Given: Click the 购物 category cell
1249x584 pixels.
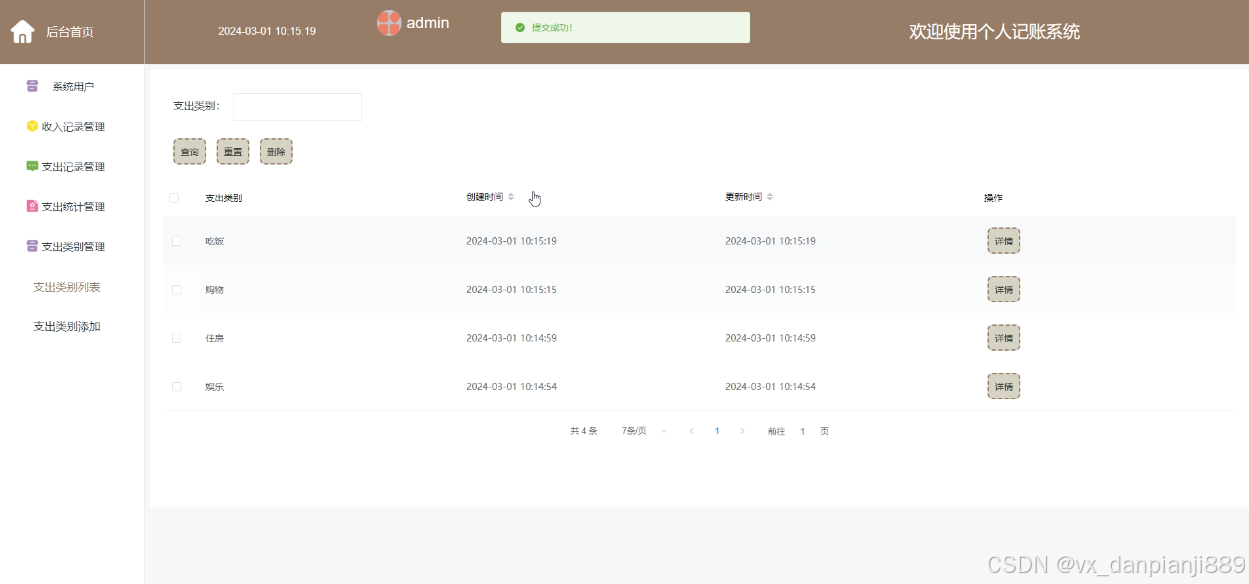Looking at the screenshot, I should tap(215, 290).
